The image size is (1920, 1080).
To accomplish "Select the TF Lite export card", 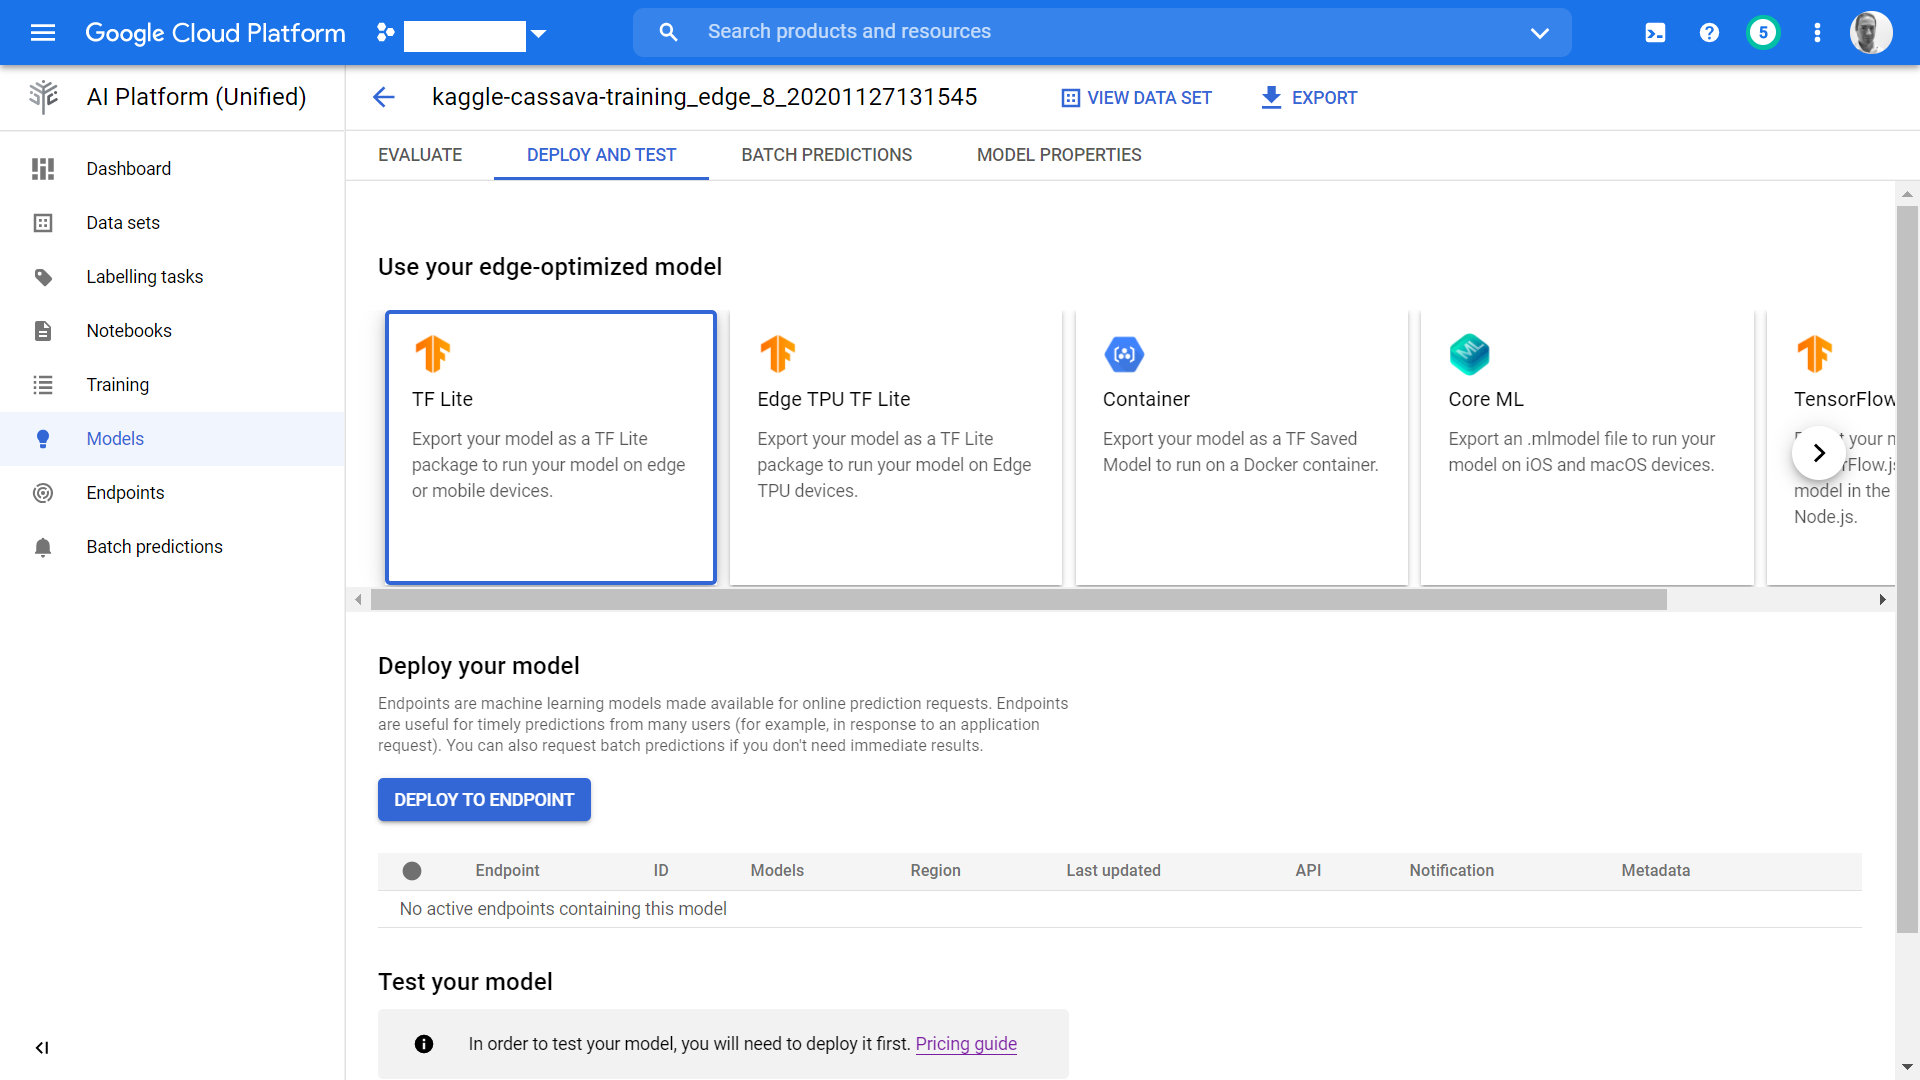I will pos(551,447).
